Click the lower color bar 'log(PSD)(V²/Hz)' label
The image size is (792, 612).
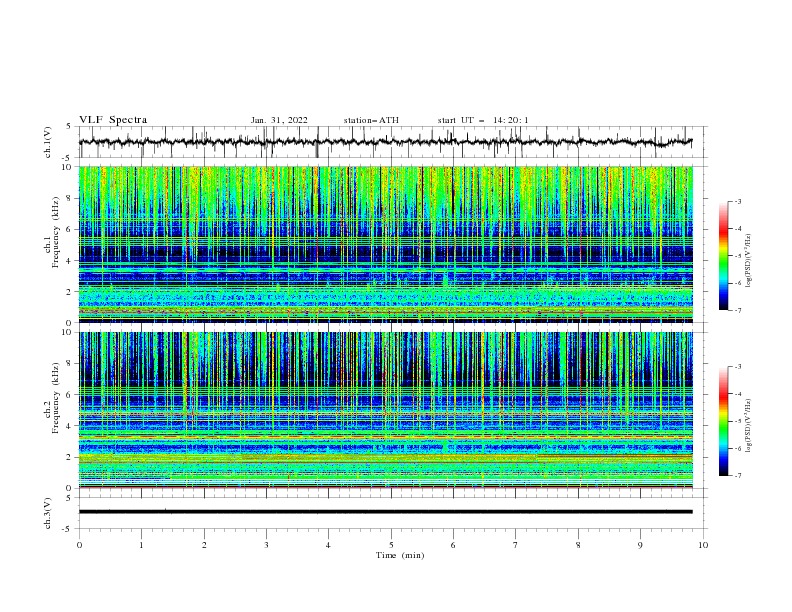pyautogui.click(x=750, y=426)
